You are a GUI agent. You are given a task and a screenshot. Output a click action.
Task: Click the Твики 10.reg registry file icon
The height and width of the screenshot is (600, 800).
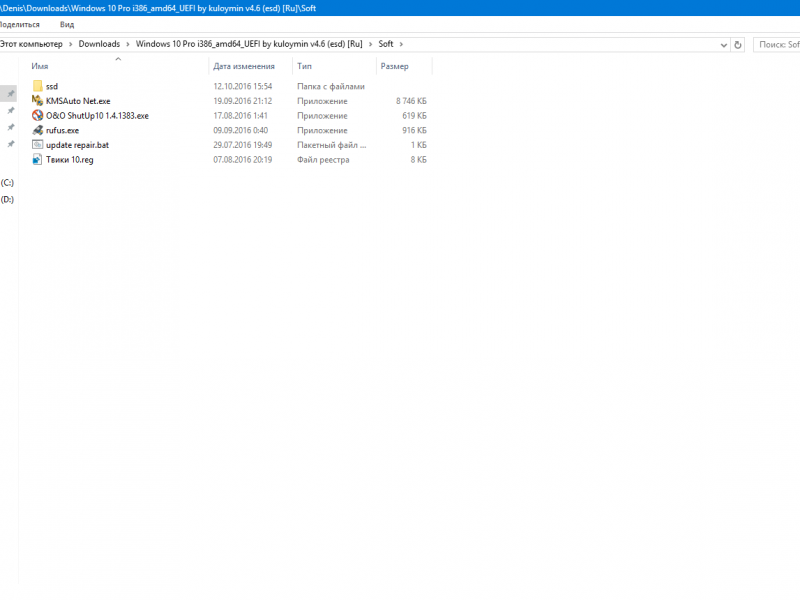pos(37,160)
